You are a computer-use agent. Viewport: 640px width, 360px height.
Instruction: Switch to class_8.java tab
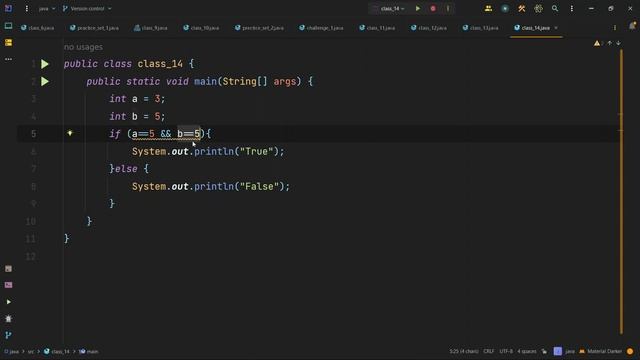point(38,28)
